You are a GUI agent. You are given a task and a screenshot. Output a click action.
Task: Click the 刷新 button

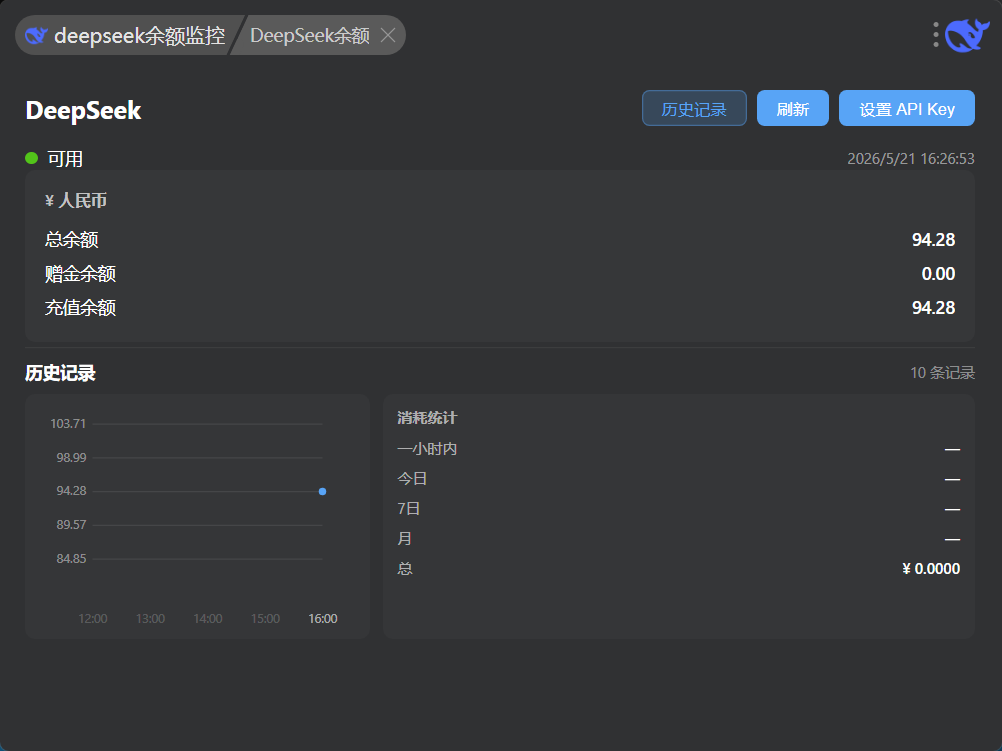tap(792, 109)
